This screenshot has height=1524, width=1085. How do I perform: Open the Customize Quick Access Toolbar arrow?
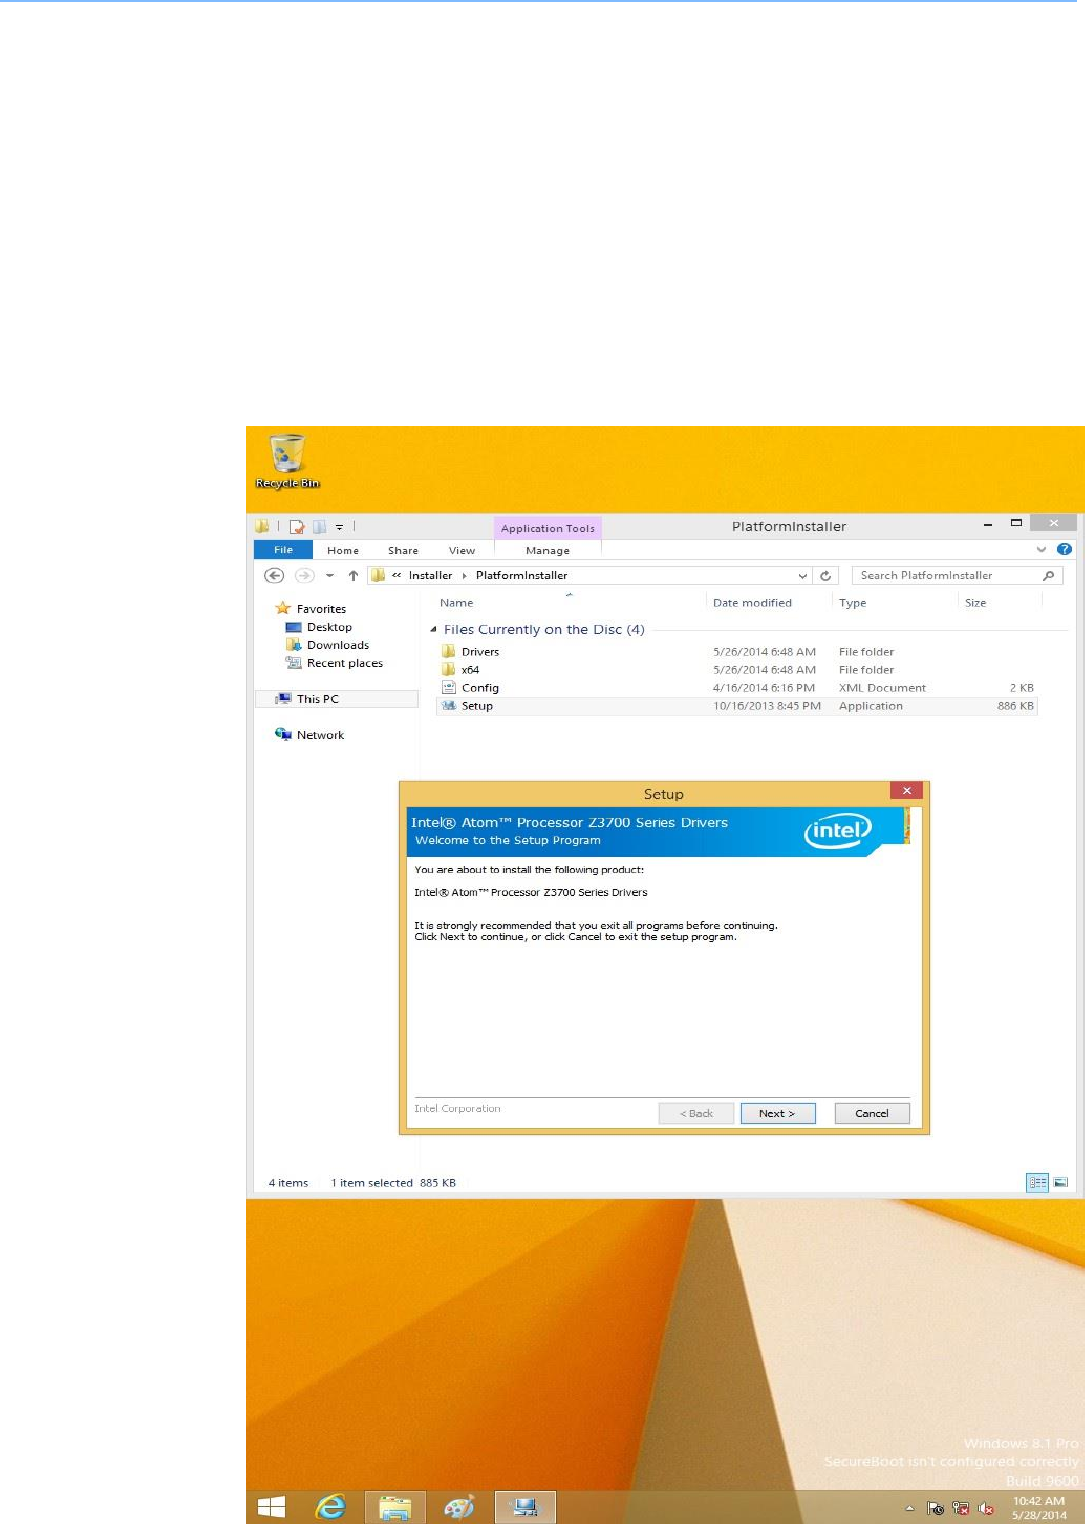click(339, 526)
